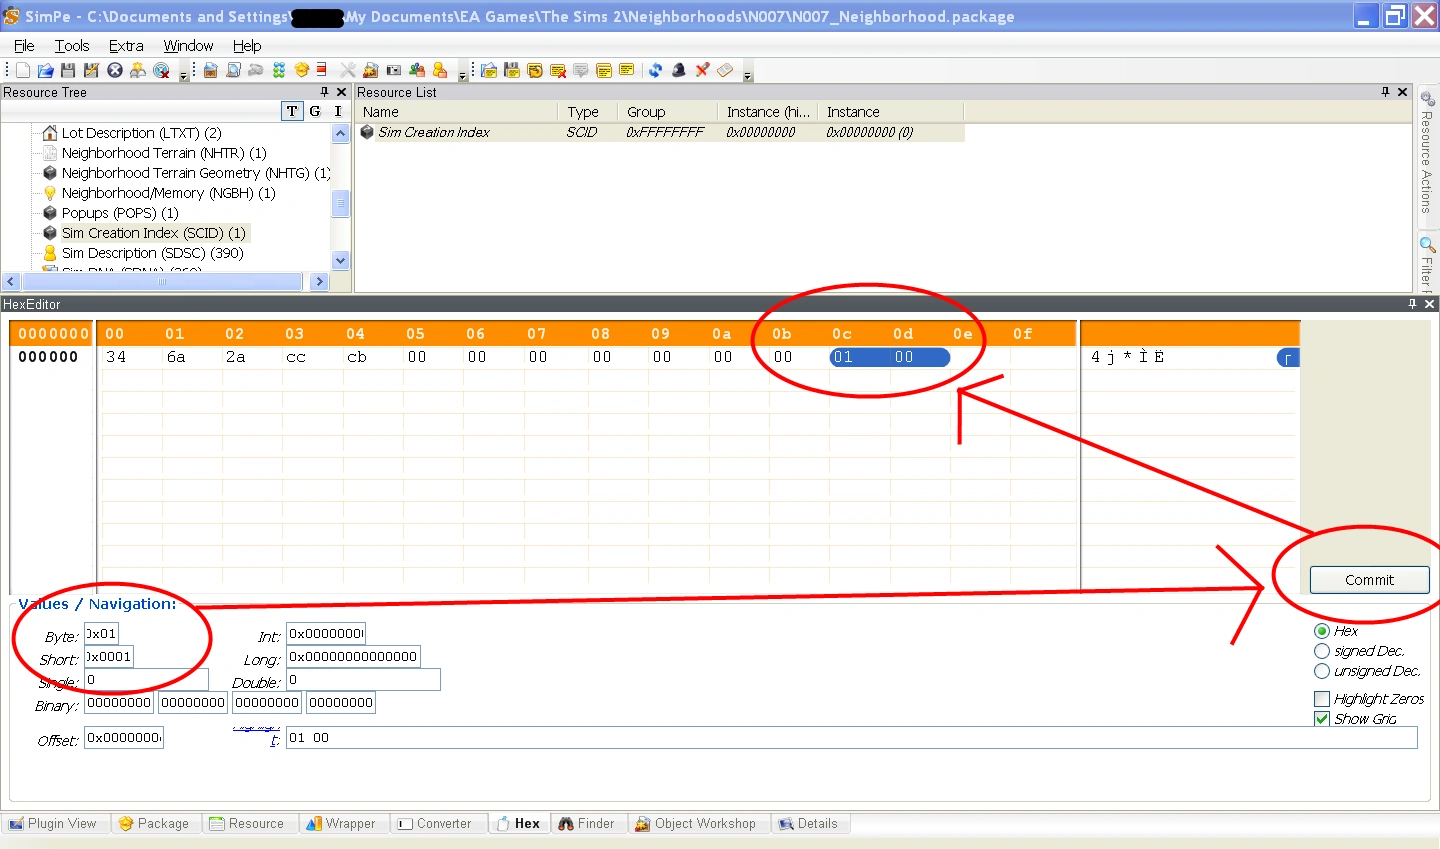Select the unsigned Dec. radio button
The width and height of the screenshot is (1440, 849).
tap(1322, 671)
